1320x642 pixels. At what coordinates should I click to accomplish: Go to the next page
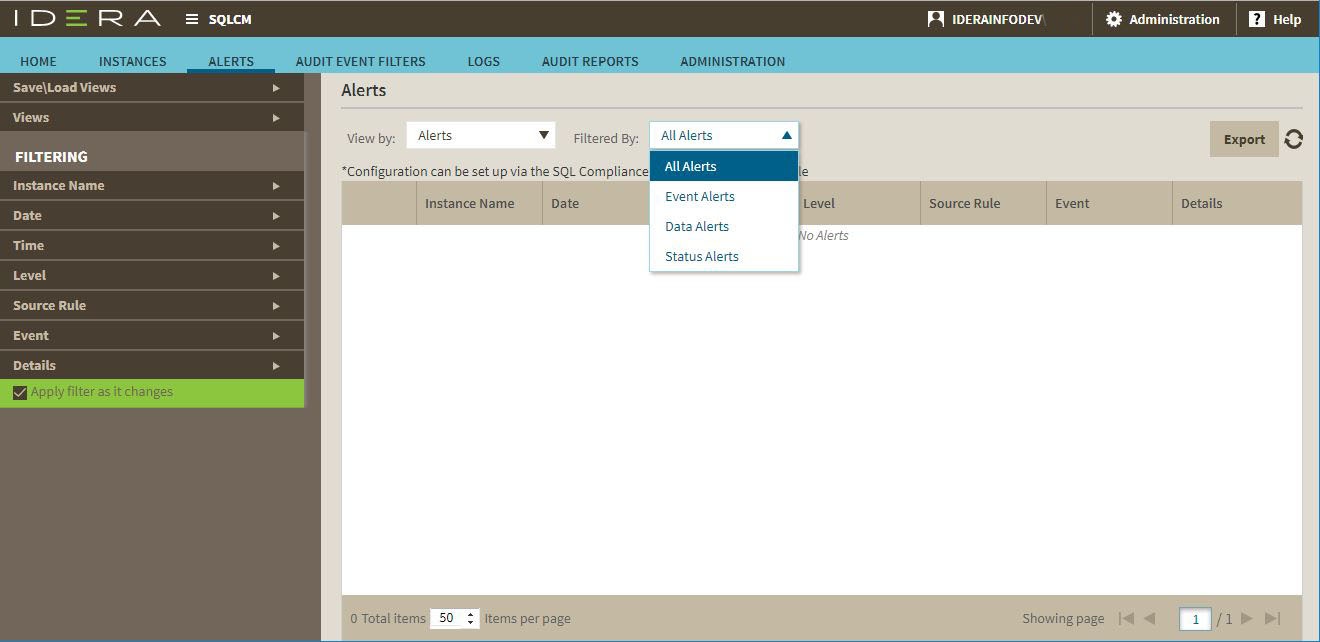(x=1247, y=618)
